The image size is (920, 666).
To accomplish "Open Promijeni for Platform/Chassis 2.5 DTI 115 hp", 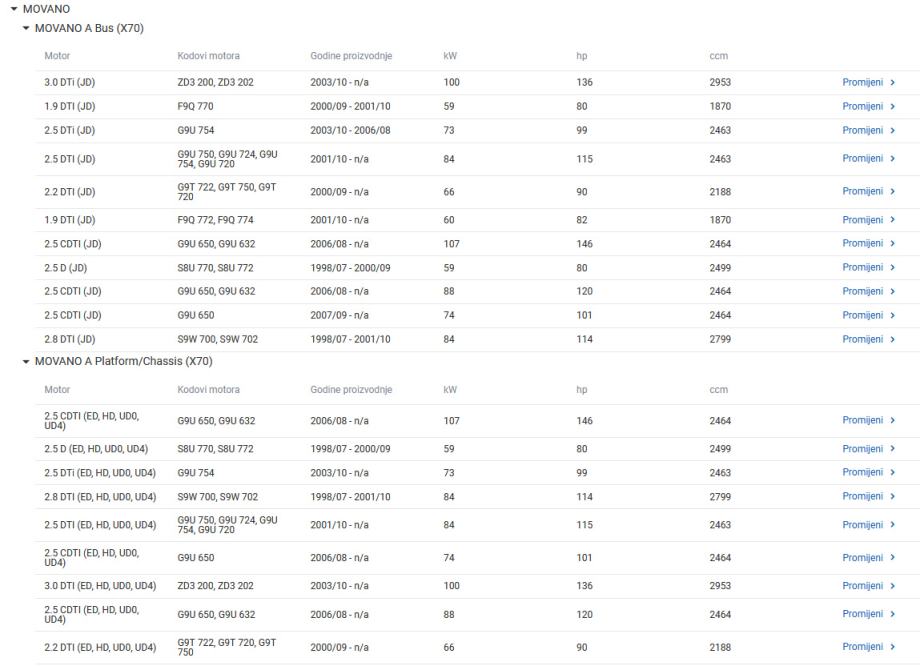I will click(862, 525).
